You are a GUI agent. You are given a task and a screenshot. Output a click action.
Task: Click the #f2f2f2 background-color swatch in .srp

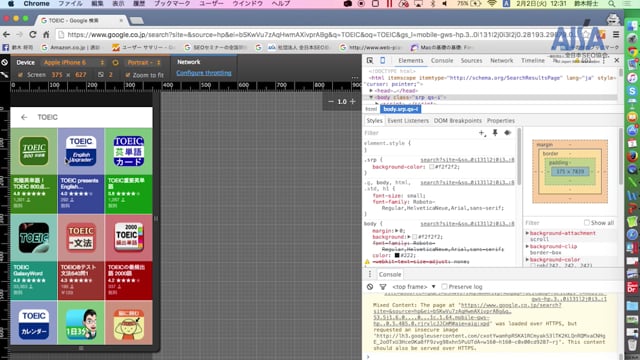click(431, 167)
